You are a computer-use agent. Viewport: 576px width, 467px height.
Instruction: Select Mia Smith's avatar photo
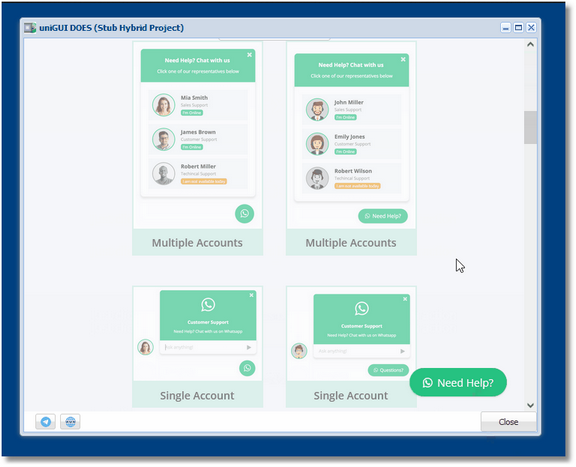163,105
